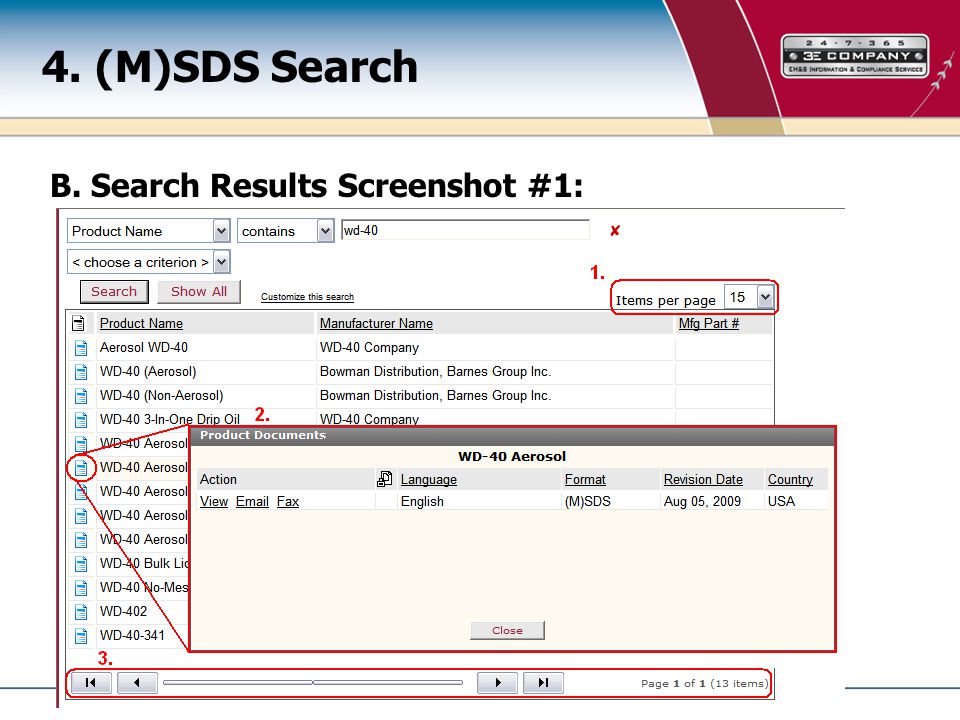Sort by Manufacturer Name column header
This screenshot has width=960, height=720.
tap(376, 323)
